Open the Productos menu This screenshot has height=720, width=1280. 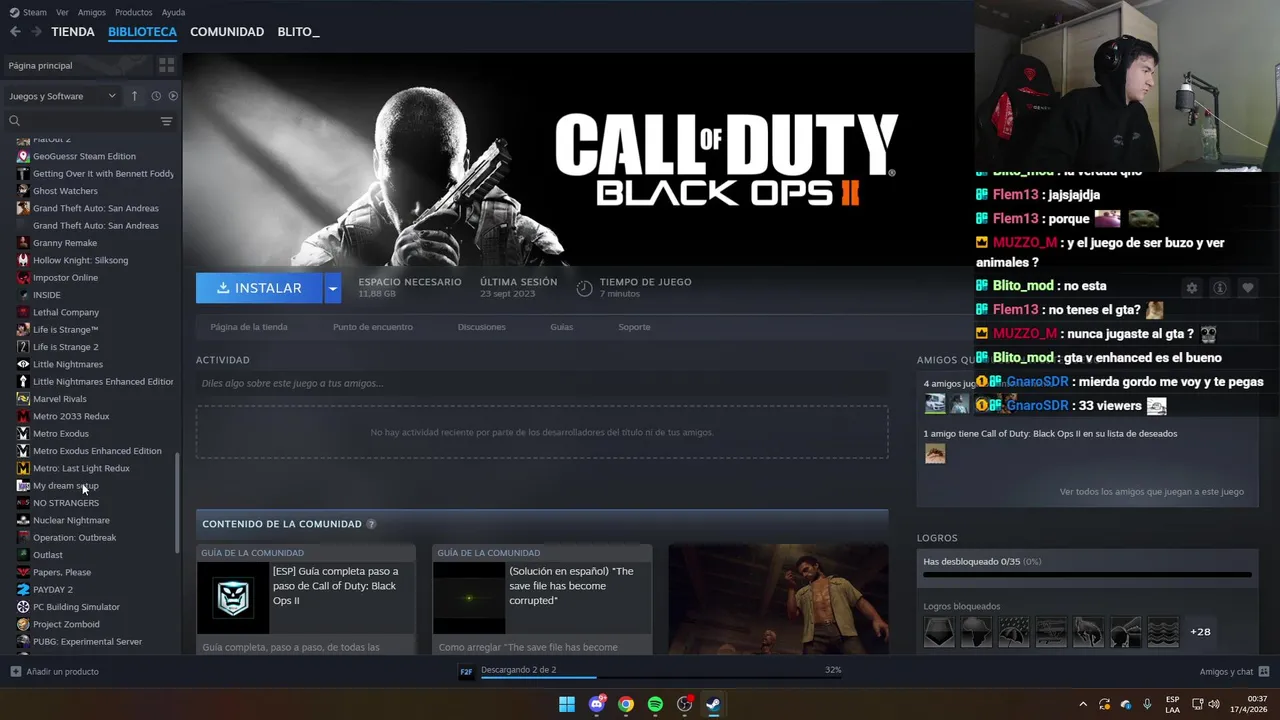pyautogui.click(x=133, y=12)
